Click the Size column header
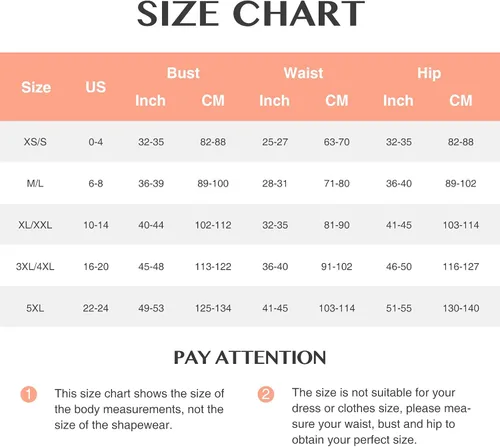The image size is (500, 447). 36,87
